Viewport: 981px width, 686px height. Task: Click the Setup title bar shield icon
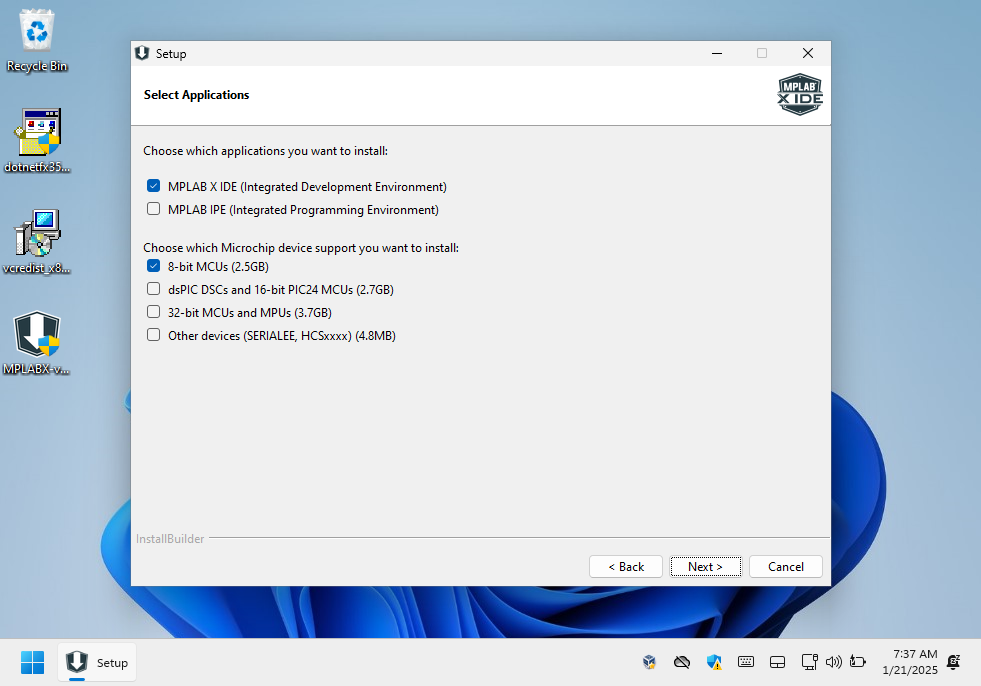(x=142, y=53)
